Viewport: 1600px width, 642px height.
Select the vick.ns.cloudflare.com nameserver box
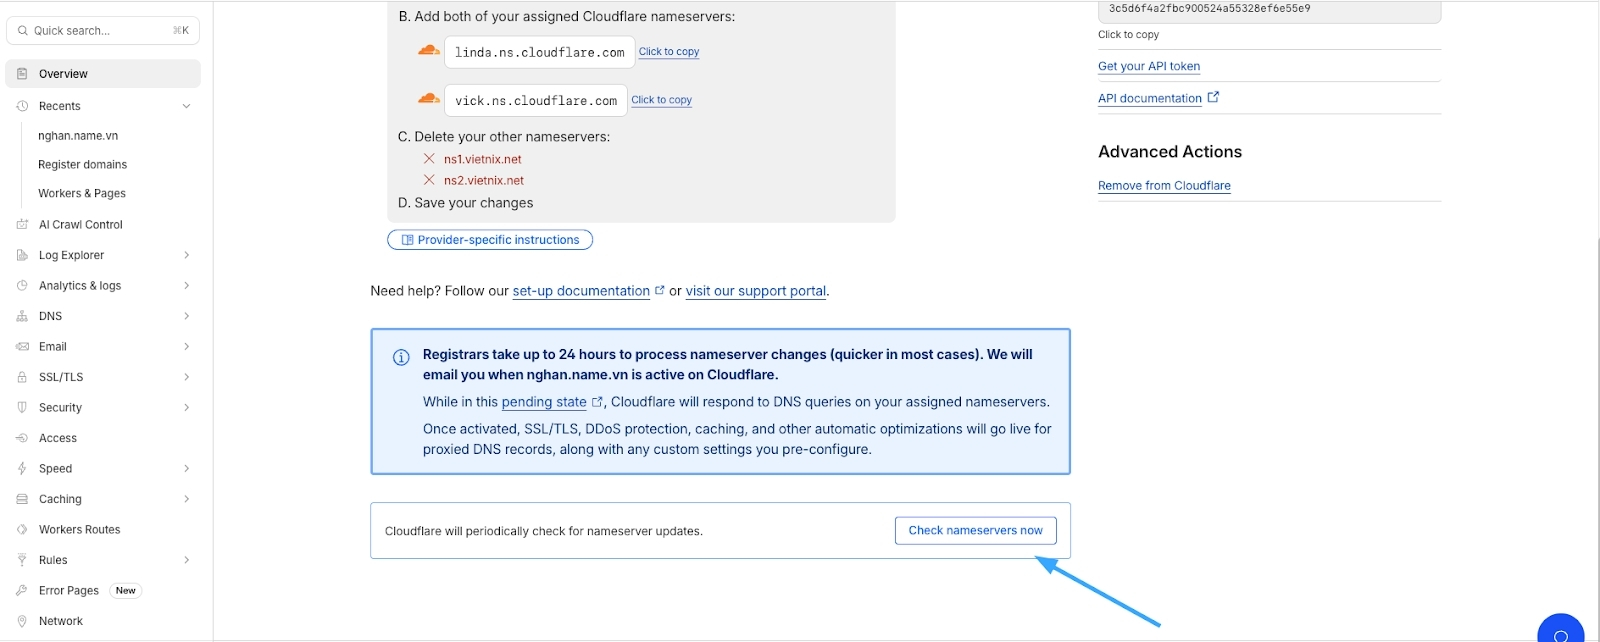[x=536, y=100]
